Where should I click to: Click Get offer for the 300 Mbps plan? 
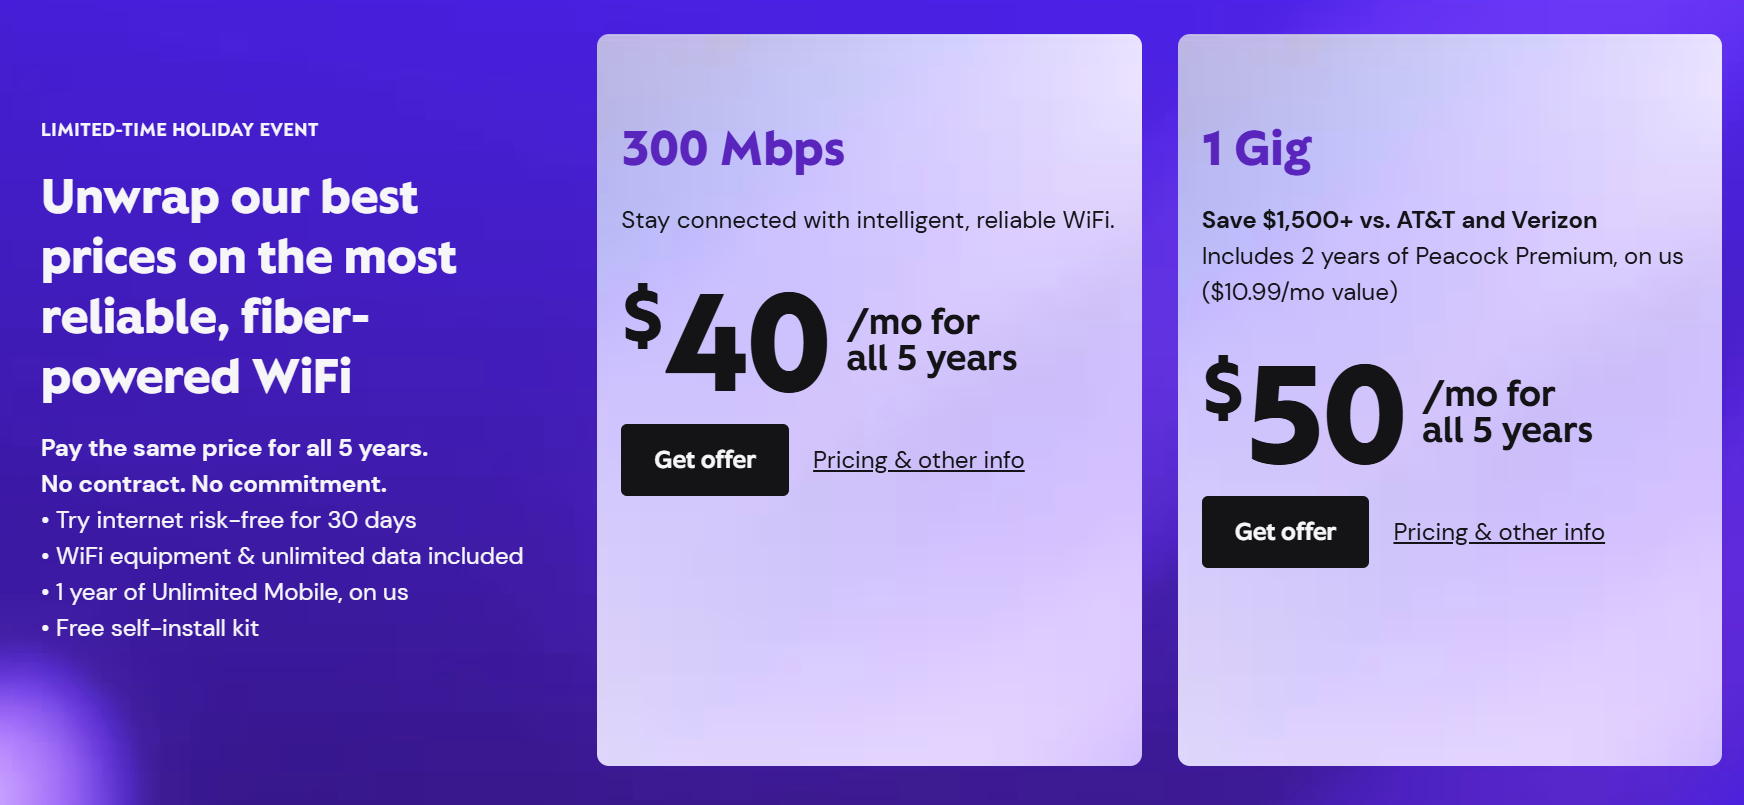[704, 460]
